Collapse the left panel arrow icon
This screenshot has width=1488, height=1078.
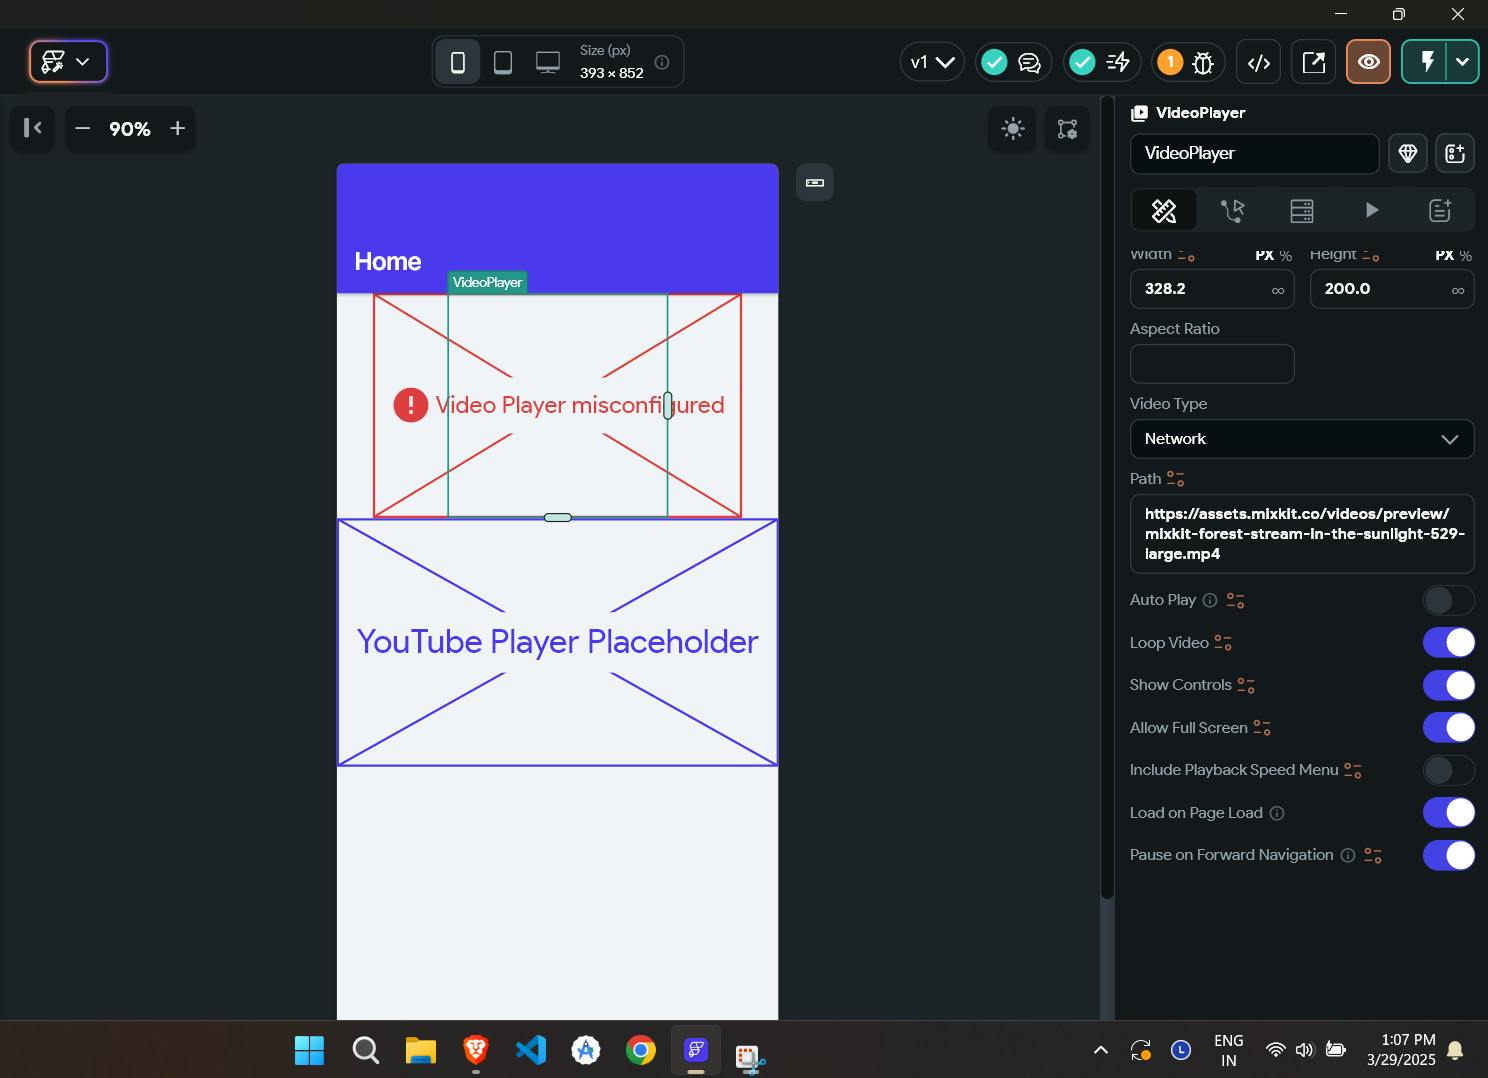coord(33,128)
